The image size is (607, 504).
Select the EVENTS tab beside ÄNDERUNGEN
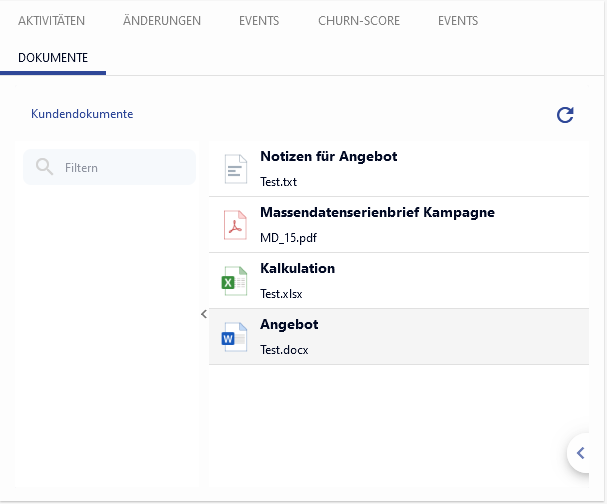[x=259, y=21]
